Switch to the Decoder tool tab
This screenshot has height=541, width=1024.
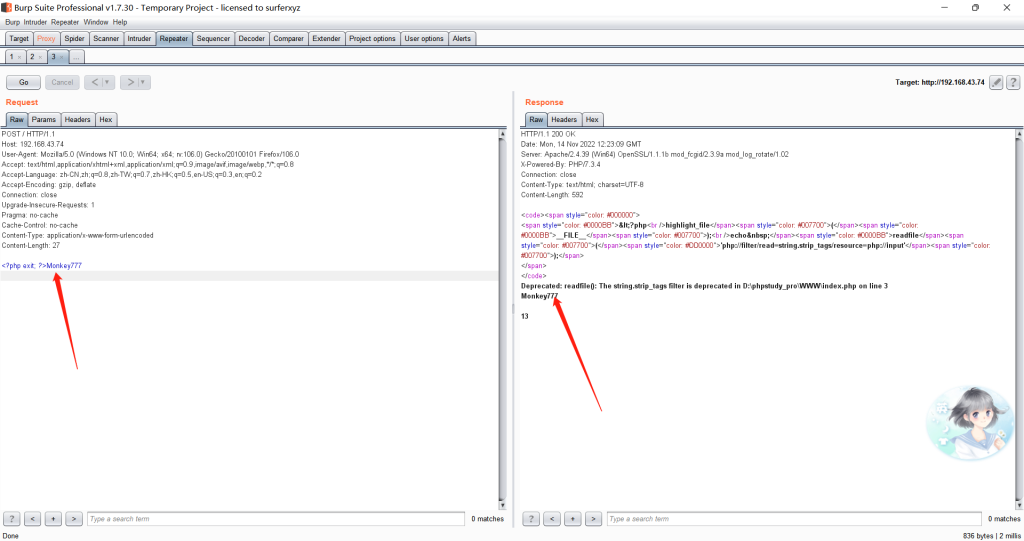tap(251, 39)
